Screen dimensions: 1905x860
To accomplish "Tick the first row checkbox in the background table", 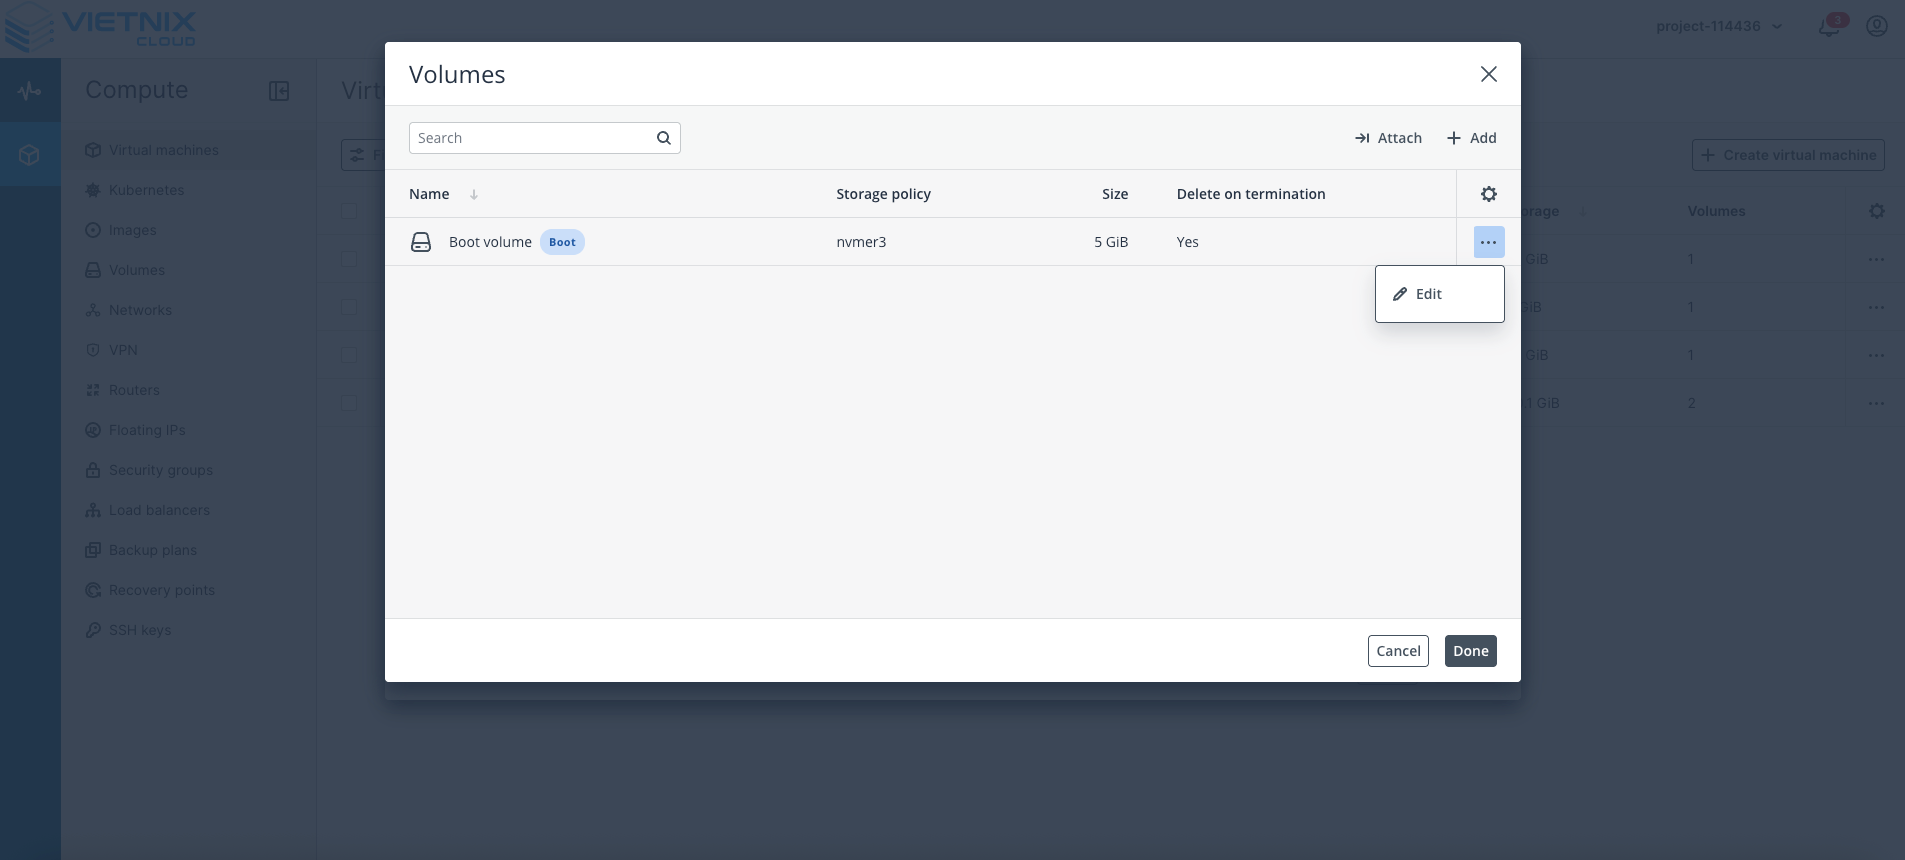I will point(349,259).
